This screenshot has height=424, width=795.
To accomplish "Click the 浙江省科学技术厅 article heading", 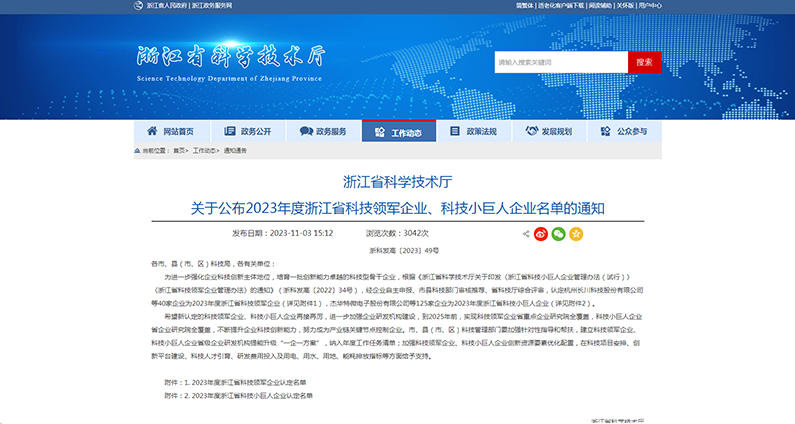I will pyautogui.click(x=398, y=182).
